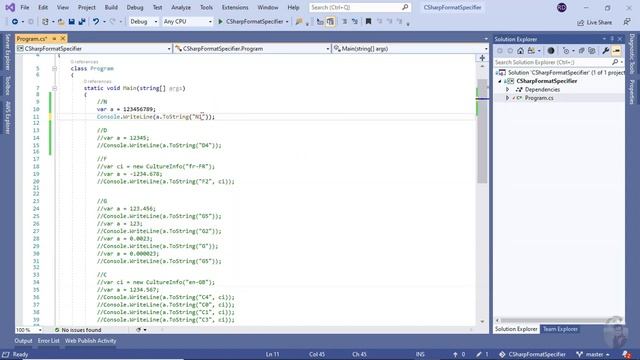Open the Build menu
640x360 pixels.
111,7
